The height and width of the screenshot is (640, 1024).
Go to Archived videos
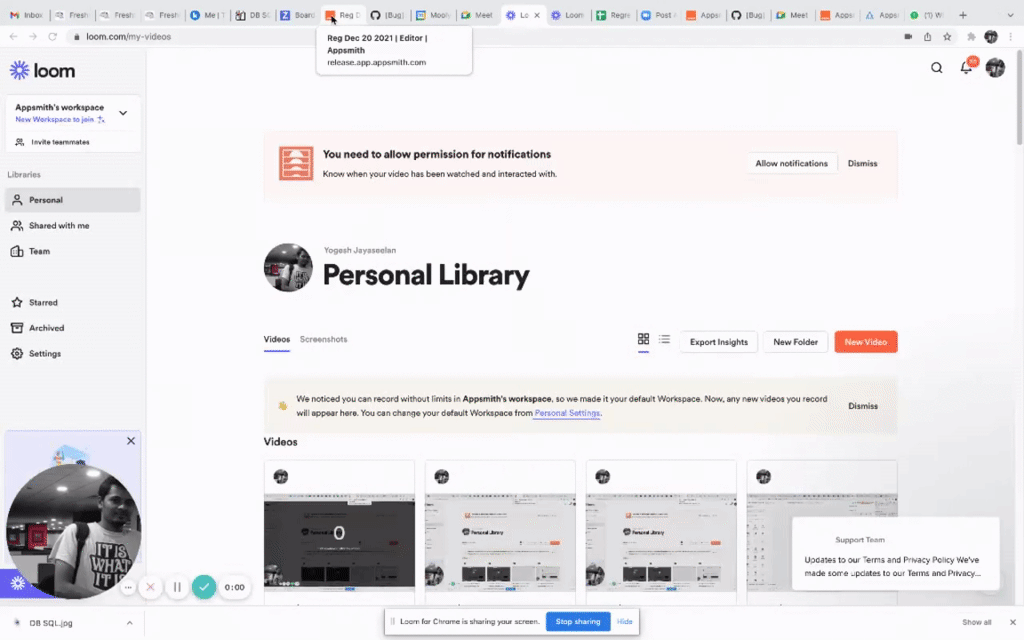click(x=72, y=328)
